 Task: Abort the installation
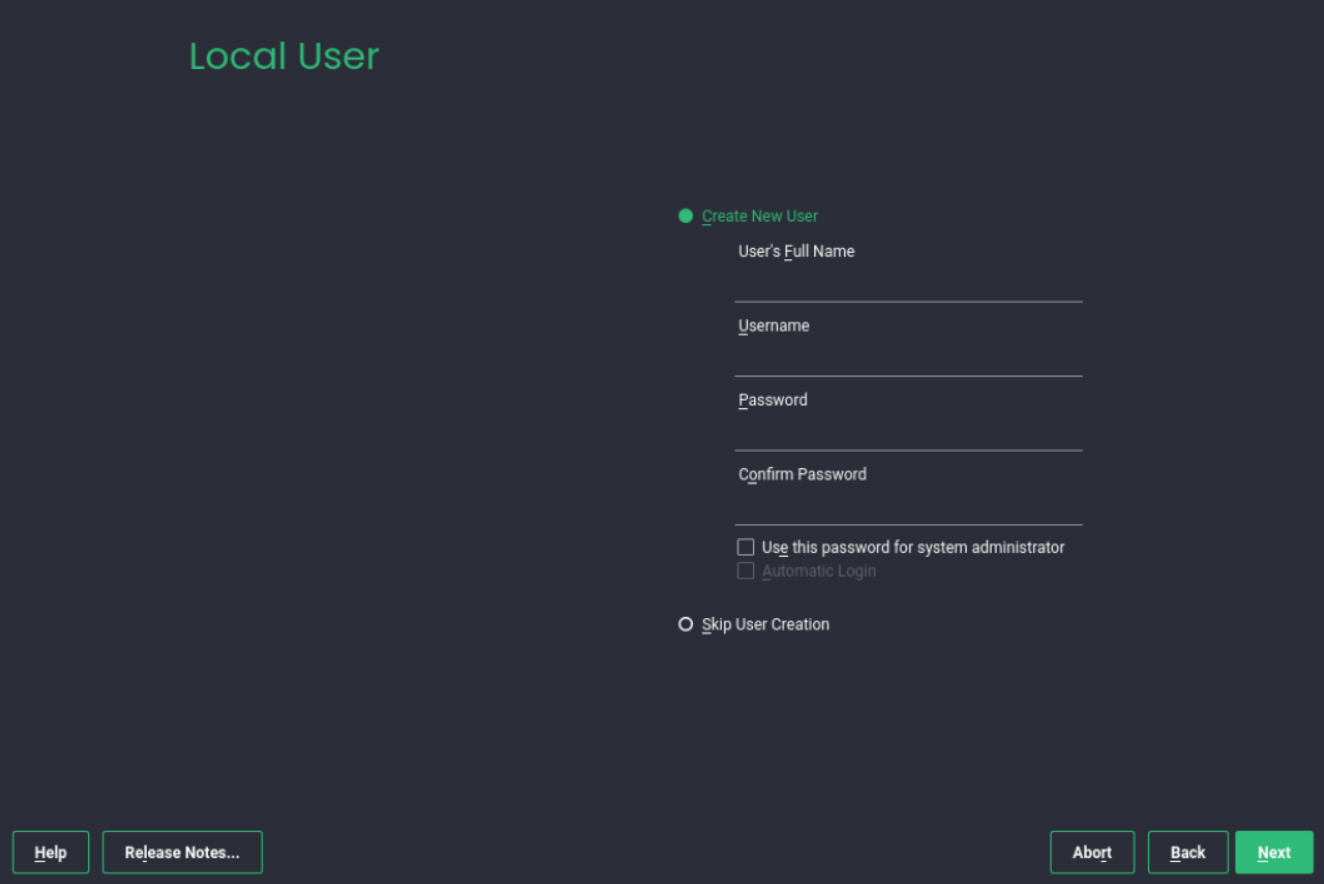(1092, 852)
